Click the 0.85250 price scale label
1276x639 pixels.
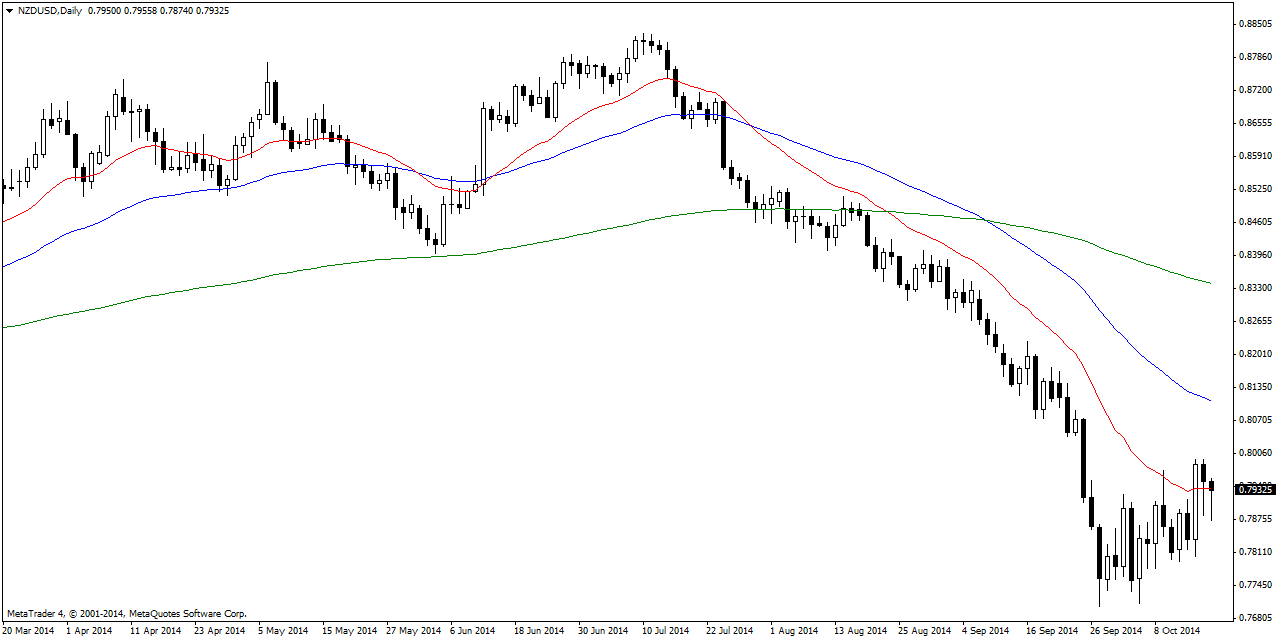pos(1254,189)
